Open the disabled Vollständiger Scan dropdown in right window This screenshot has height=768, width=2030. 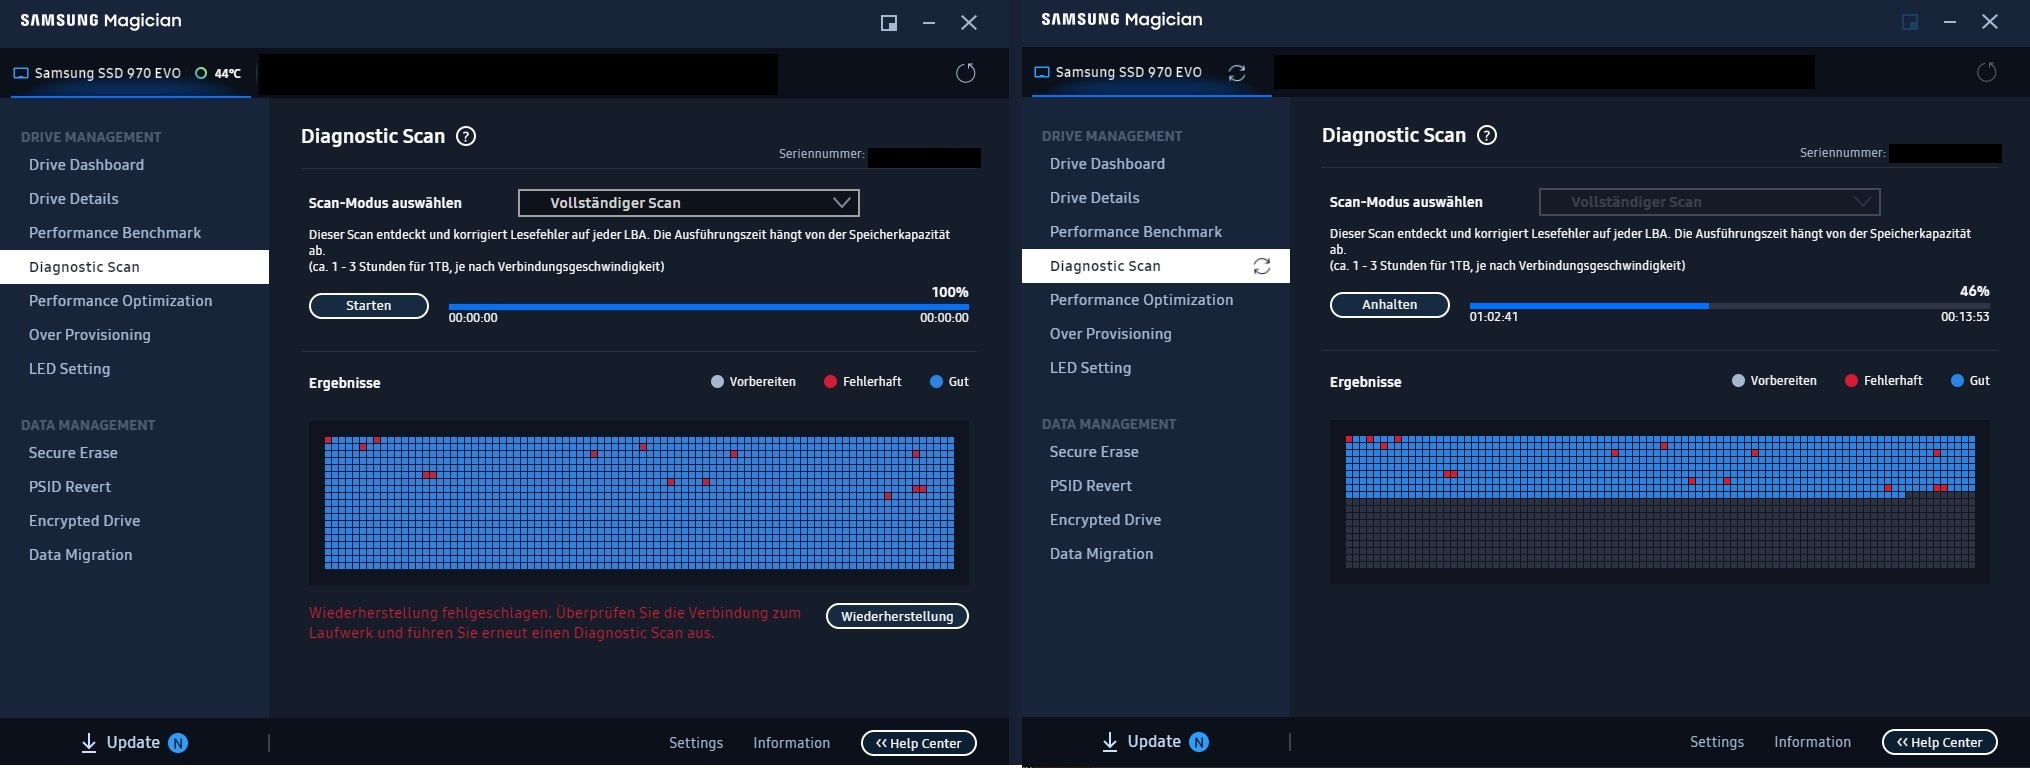click(x=1709, y=202)
